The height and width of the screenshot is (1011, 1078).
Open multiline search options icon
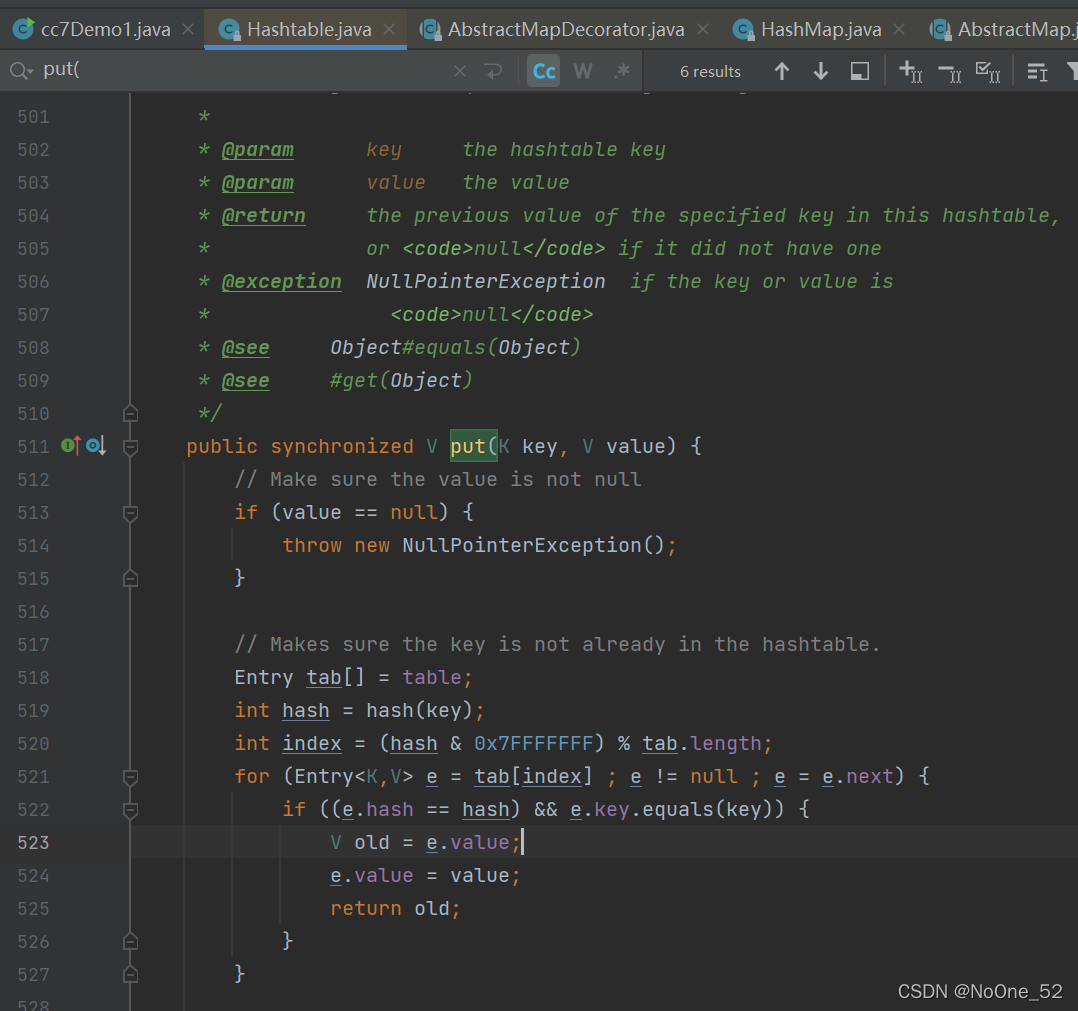1037,71
